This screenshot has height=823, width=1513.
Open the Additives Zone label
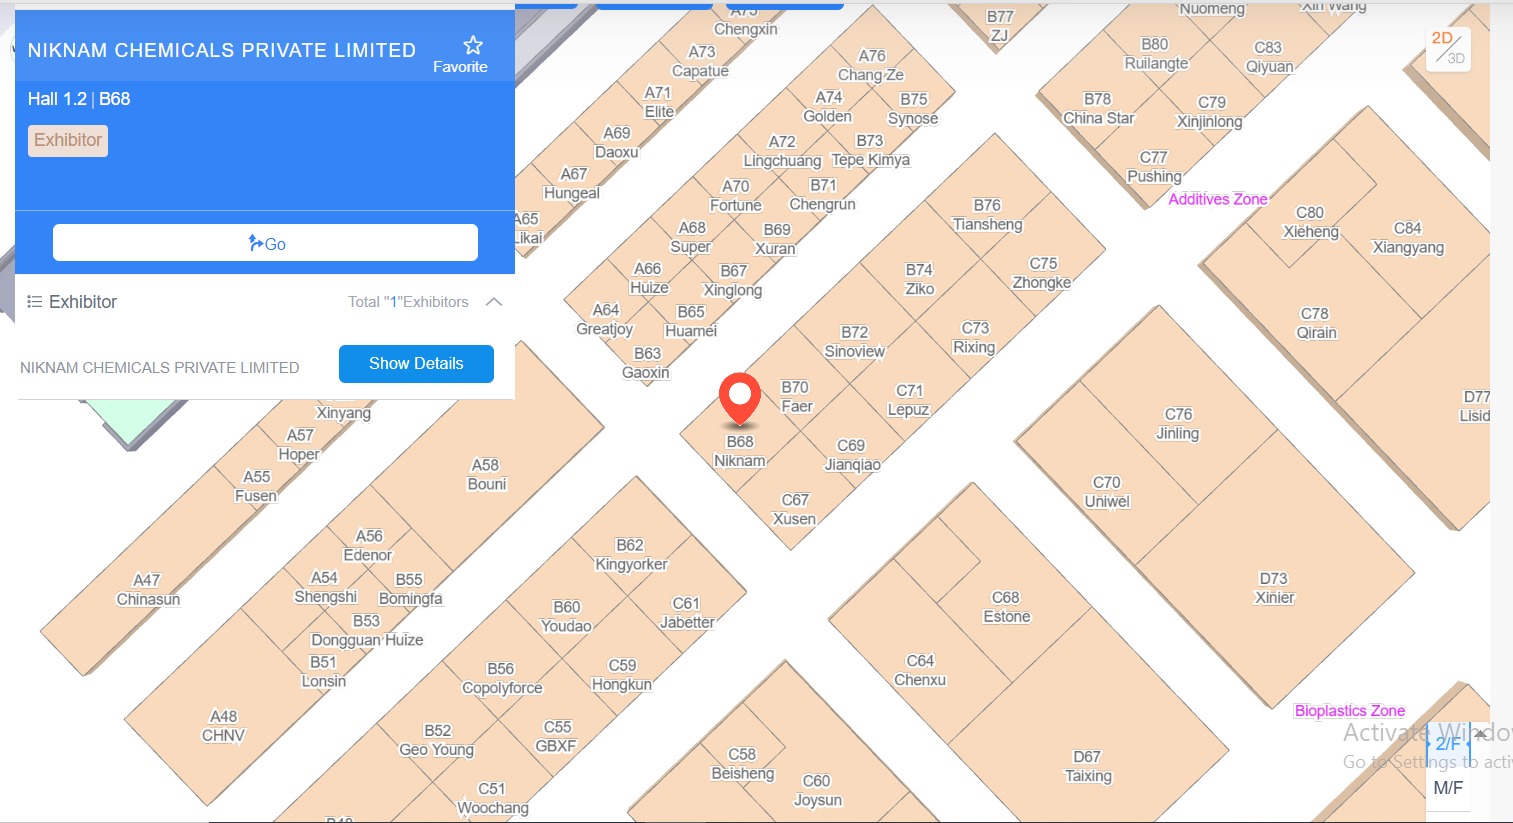click(x=1218, y=199)
